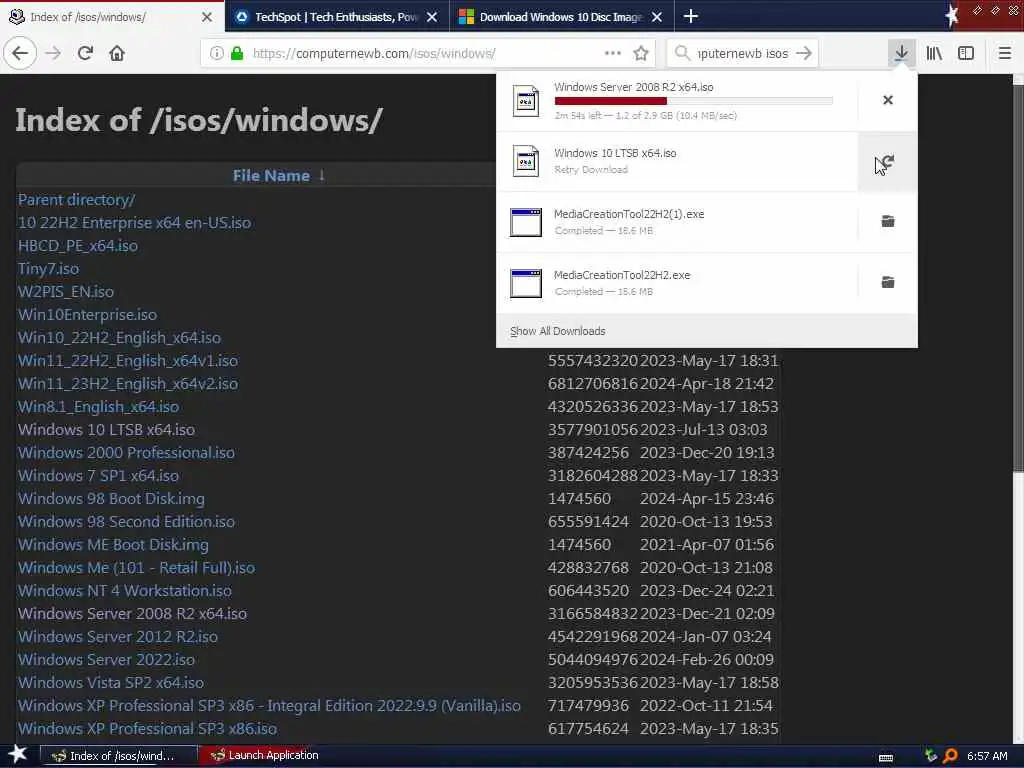Close the TechSpot tab

(x=432, y=17)
